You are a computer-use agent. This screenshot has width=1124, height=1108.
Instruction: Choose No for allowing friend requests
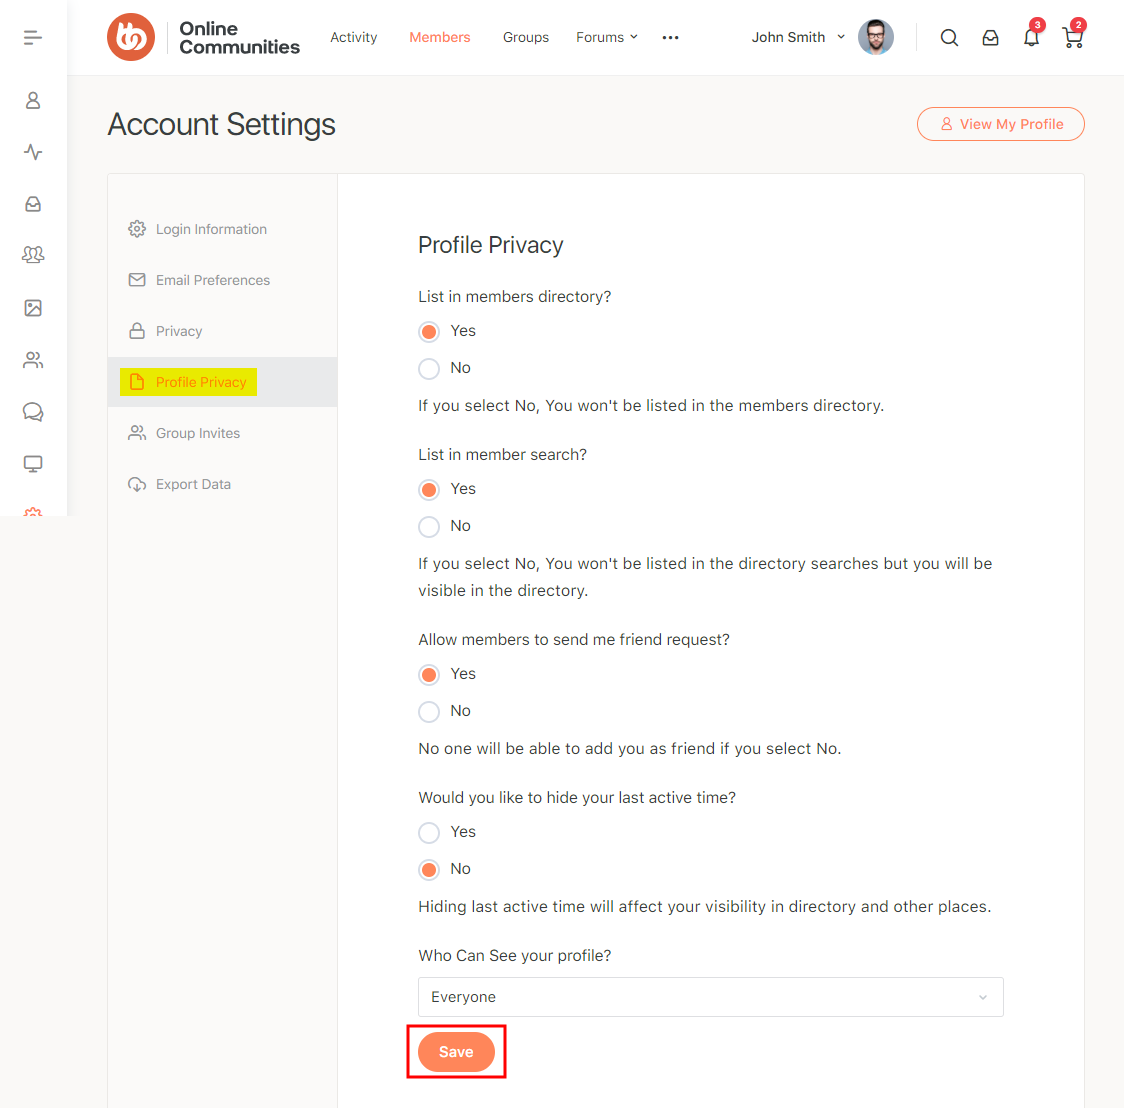pos(429,711)
